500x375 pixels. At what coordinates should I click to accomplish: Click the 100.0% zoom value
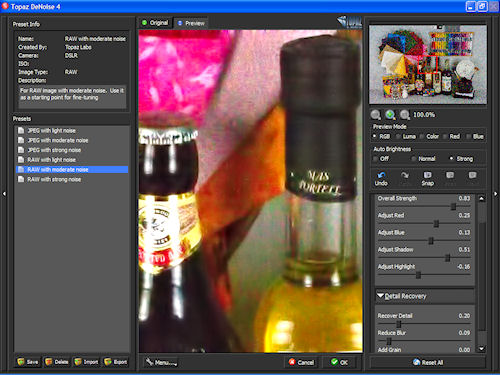(x=424, y=115)
